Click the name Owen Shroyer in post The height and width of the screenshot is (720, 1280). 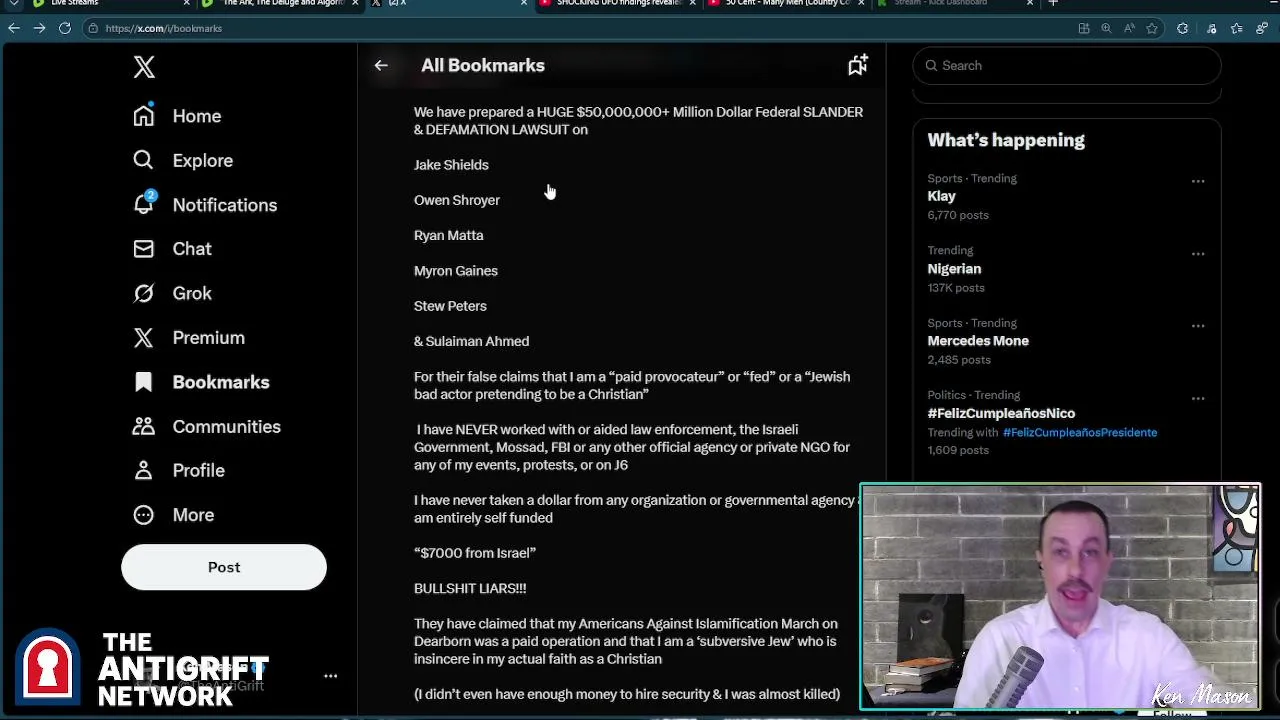(x=457, y=200)
